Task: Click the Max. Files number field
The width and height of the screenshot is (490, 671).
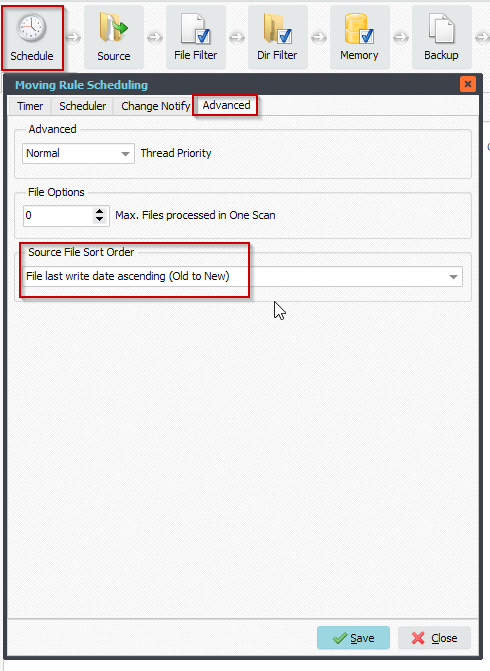Action: (58, 215)
